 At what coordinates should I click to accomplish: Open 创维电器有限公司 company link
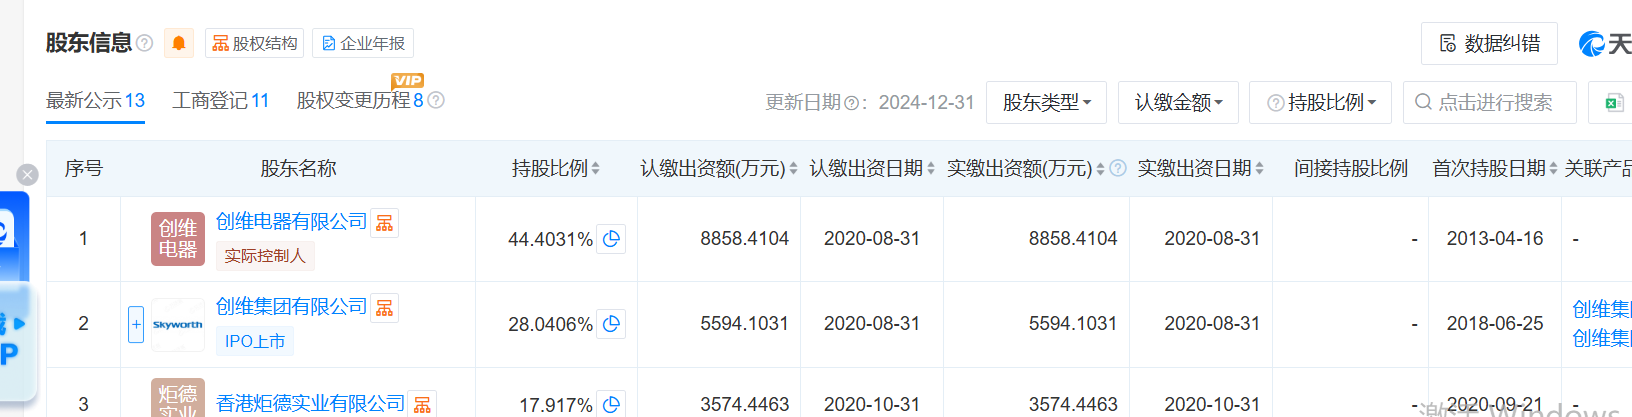tap(292, 222)
